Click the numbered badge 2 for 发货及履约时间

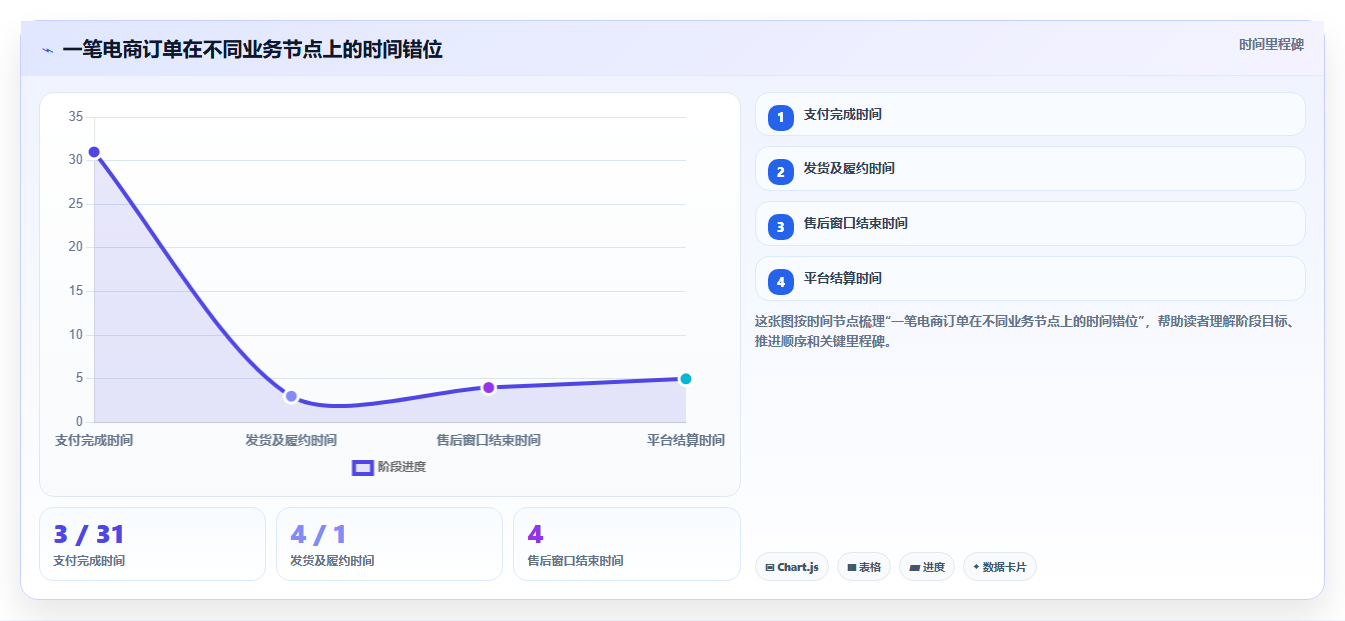point(781,172)
